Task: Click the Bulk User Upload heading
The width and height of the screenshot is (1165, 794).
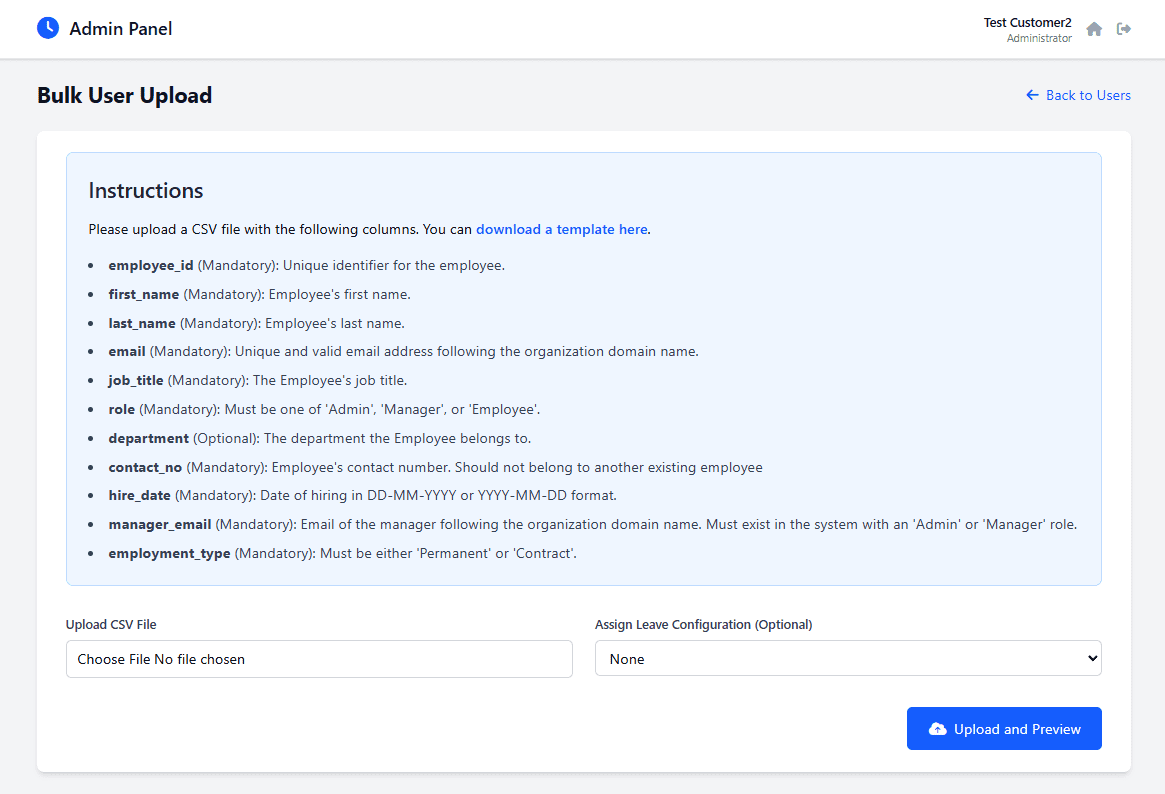Action: point(125,95)
